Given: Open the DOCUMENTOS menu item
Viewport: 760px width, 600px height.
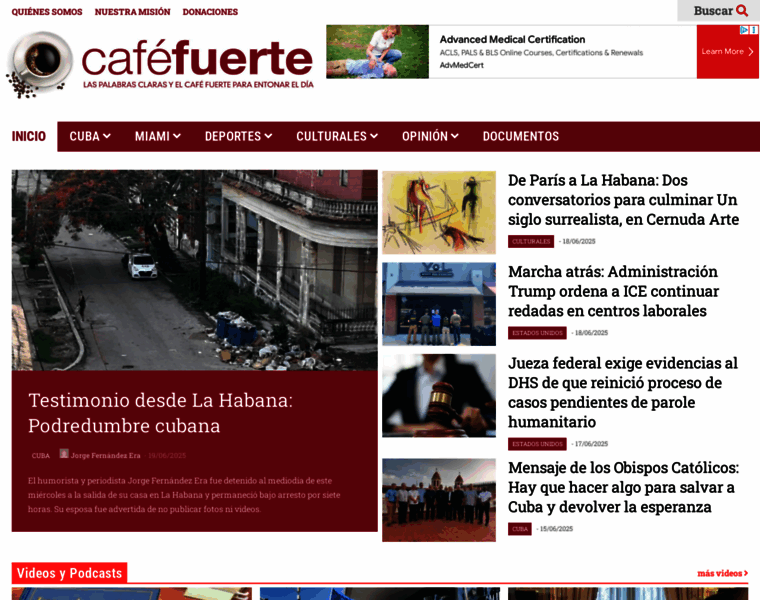Looking at the screenshot, I should (x=521, y=136).
